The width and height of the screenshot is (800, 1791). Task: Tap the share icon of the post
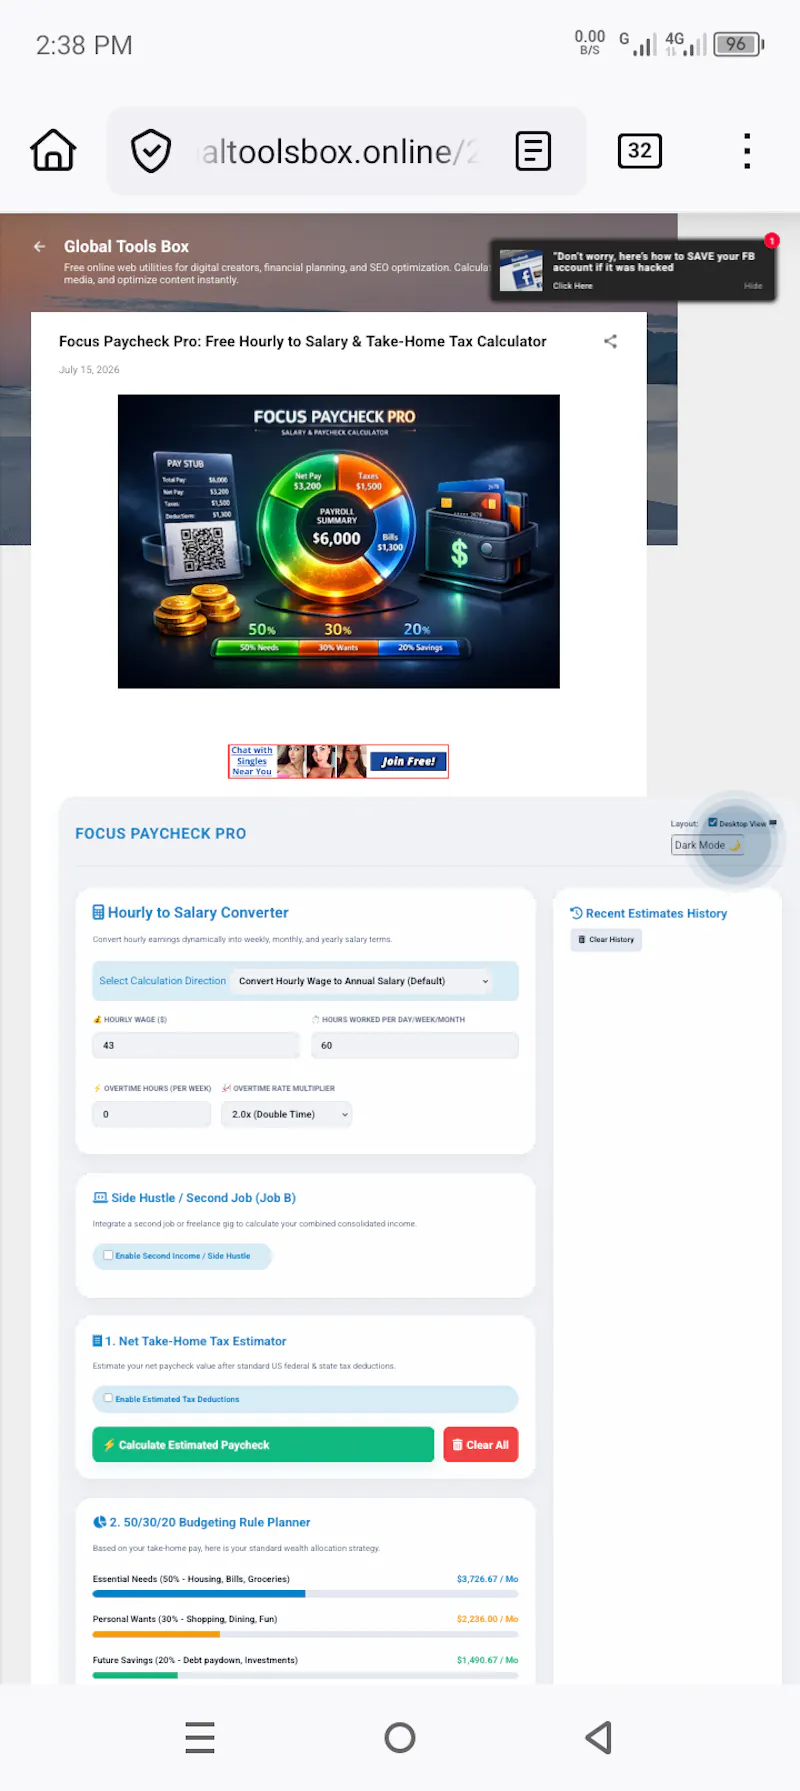pos(610,341)
